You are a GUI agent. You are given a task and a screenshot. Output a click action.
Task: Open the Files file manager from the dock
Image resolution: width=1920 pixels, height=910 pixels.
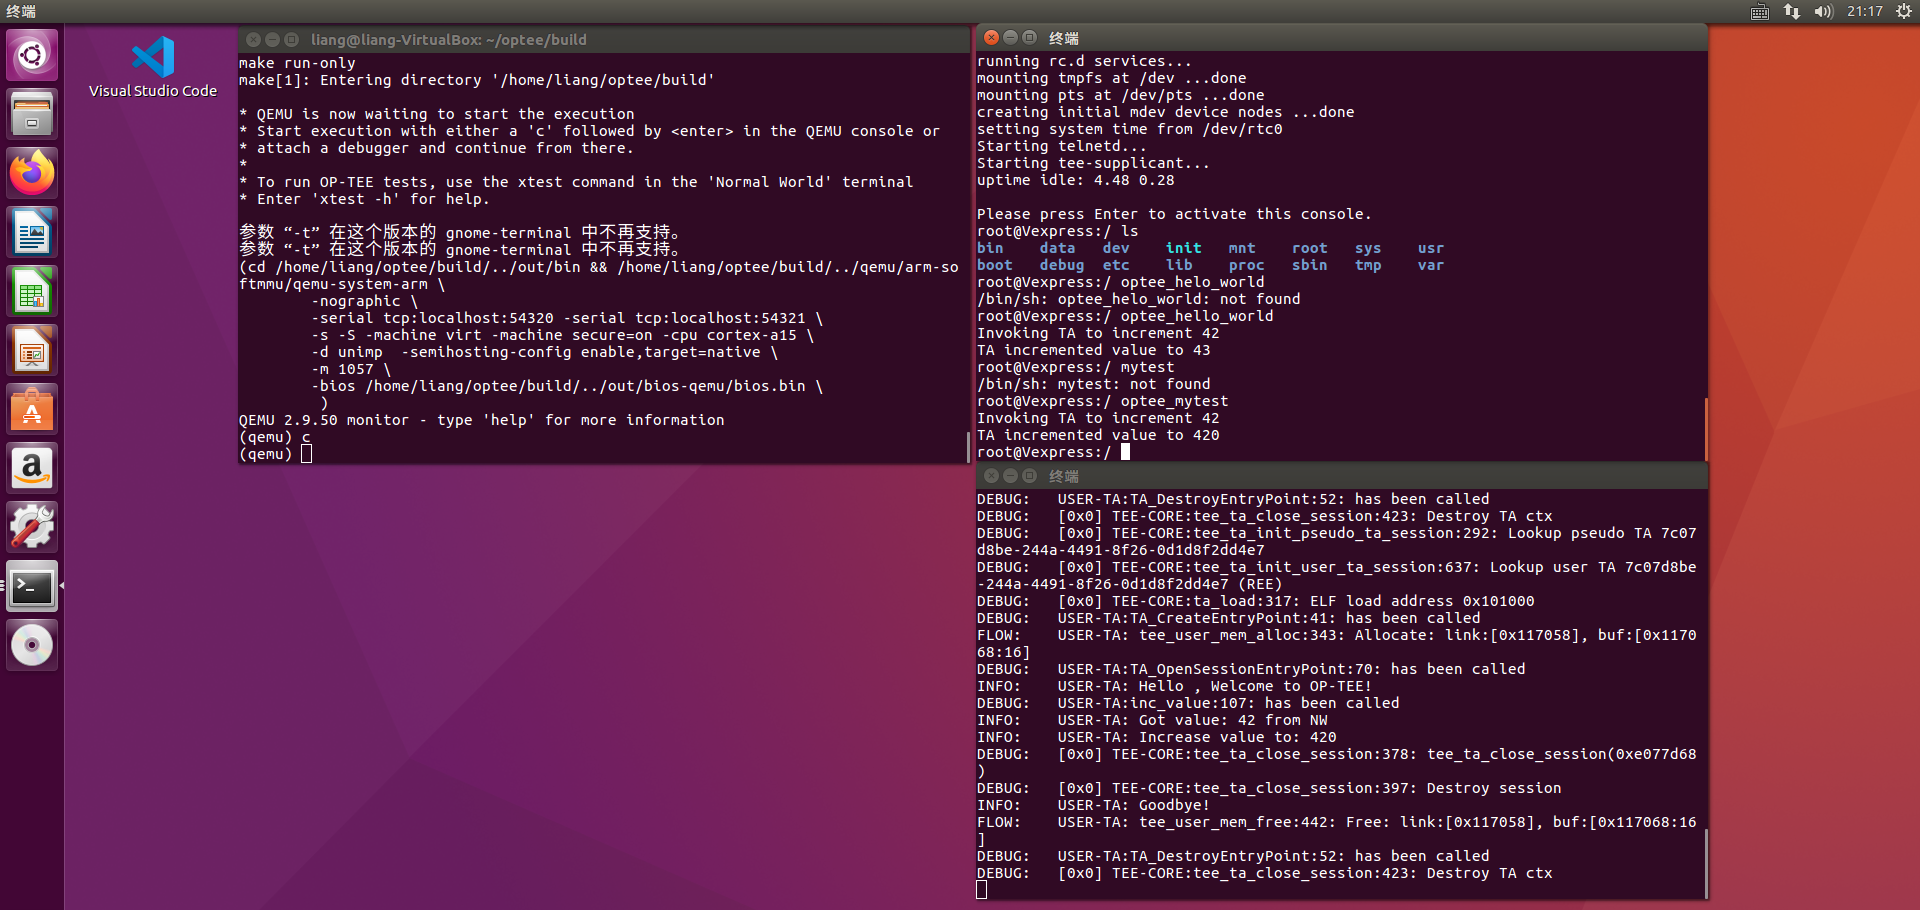pyautogui.click(x=32, y=113)
